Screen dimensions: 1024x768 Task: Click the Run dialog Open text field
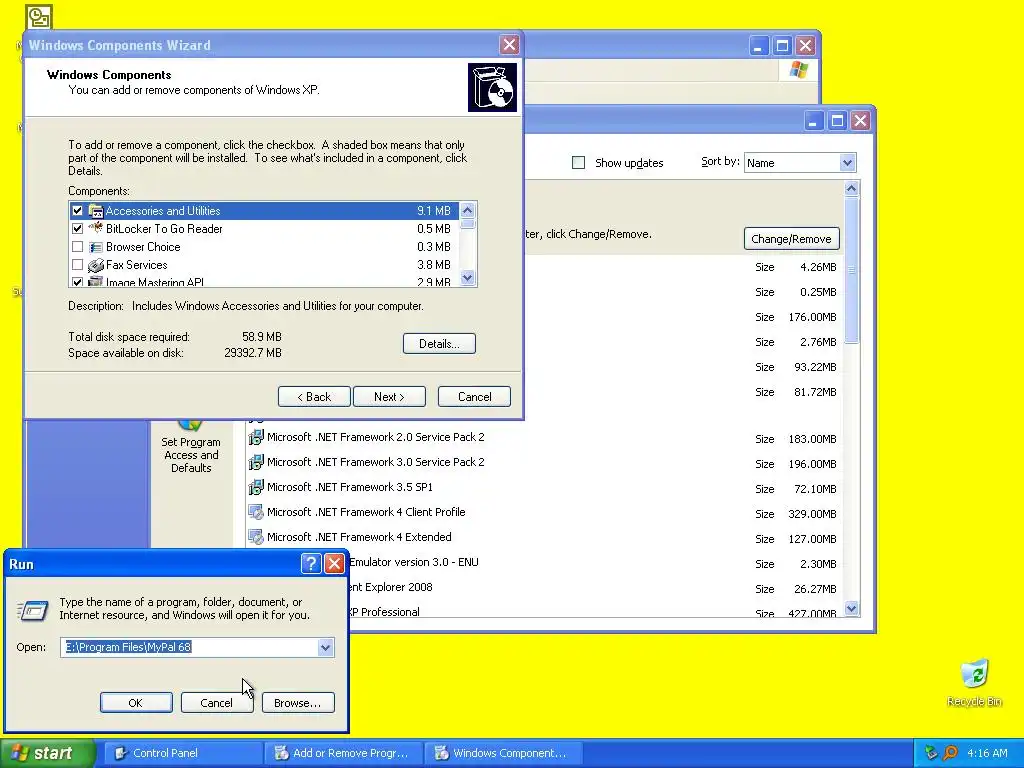coord(189,647)
